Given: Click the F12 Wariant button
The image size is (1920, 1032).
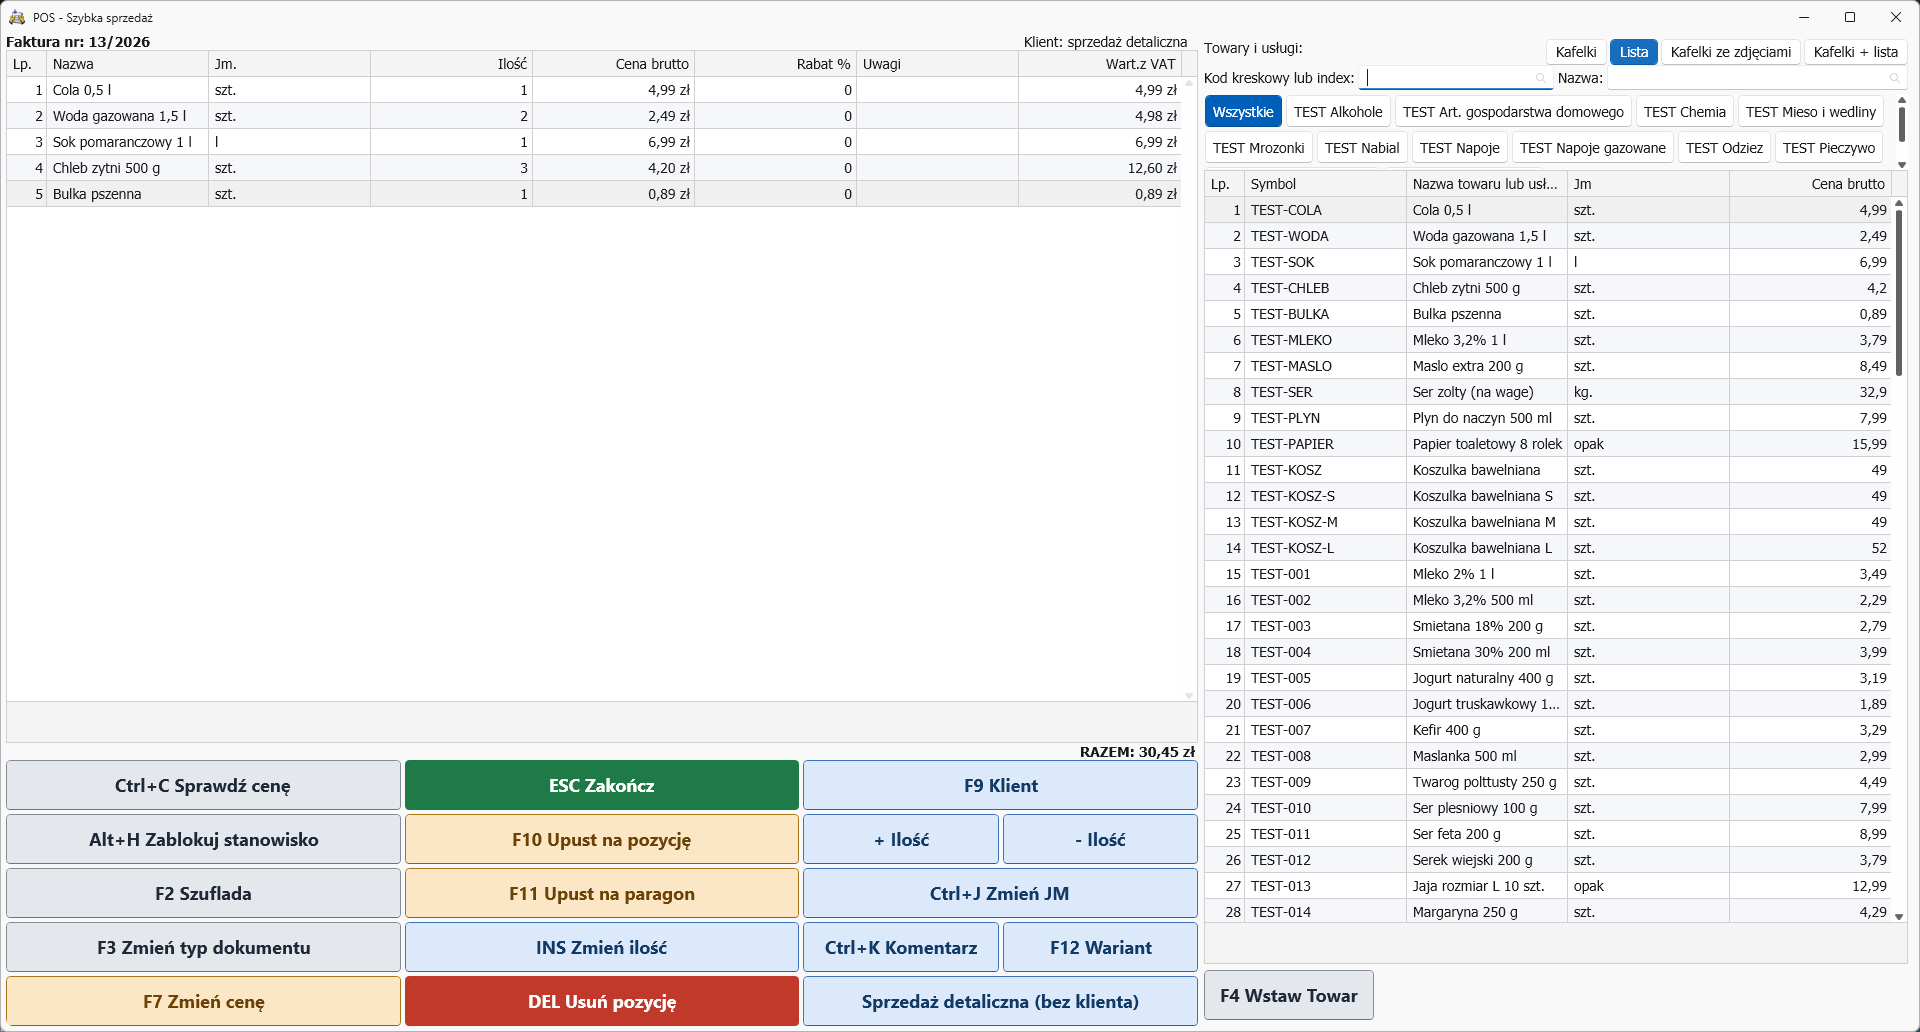Looking at the screenshot, I should (1100, 948).
